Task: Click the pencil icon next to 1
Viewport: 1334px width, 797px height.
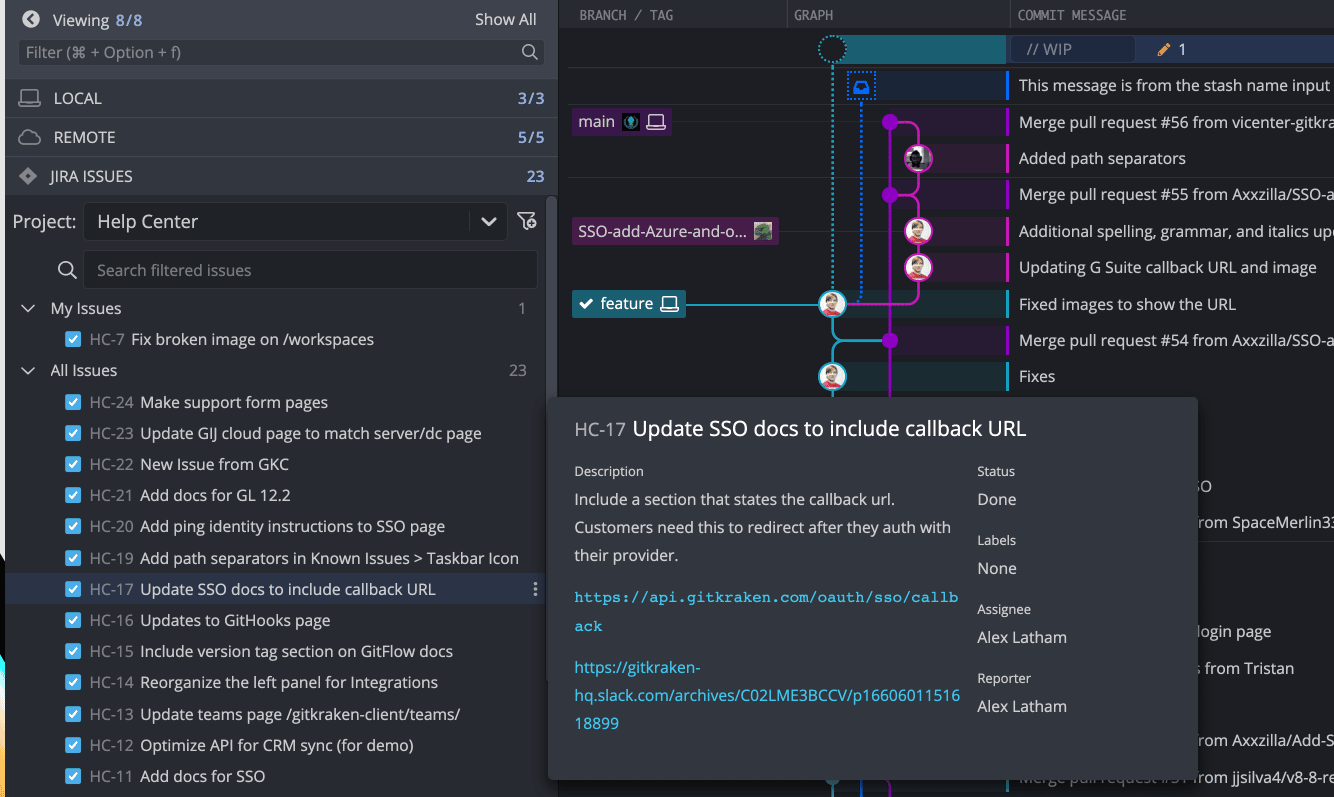Action: [x=1163, y=49]
